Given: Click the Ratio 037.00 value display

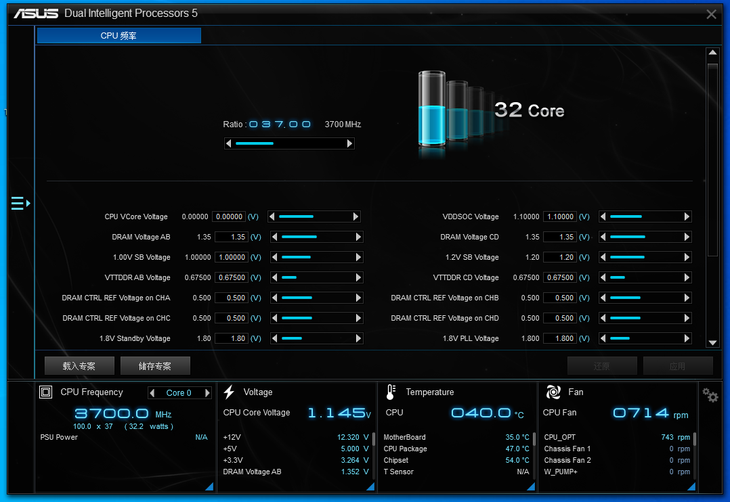Looking at the screenshot, I should click(280, 124).
